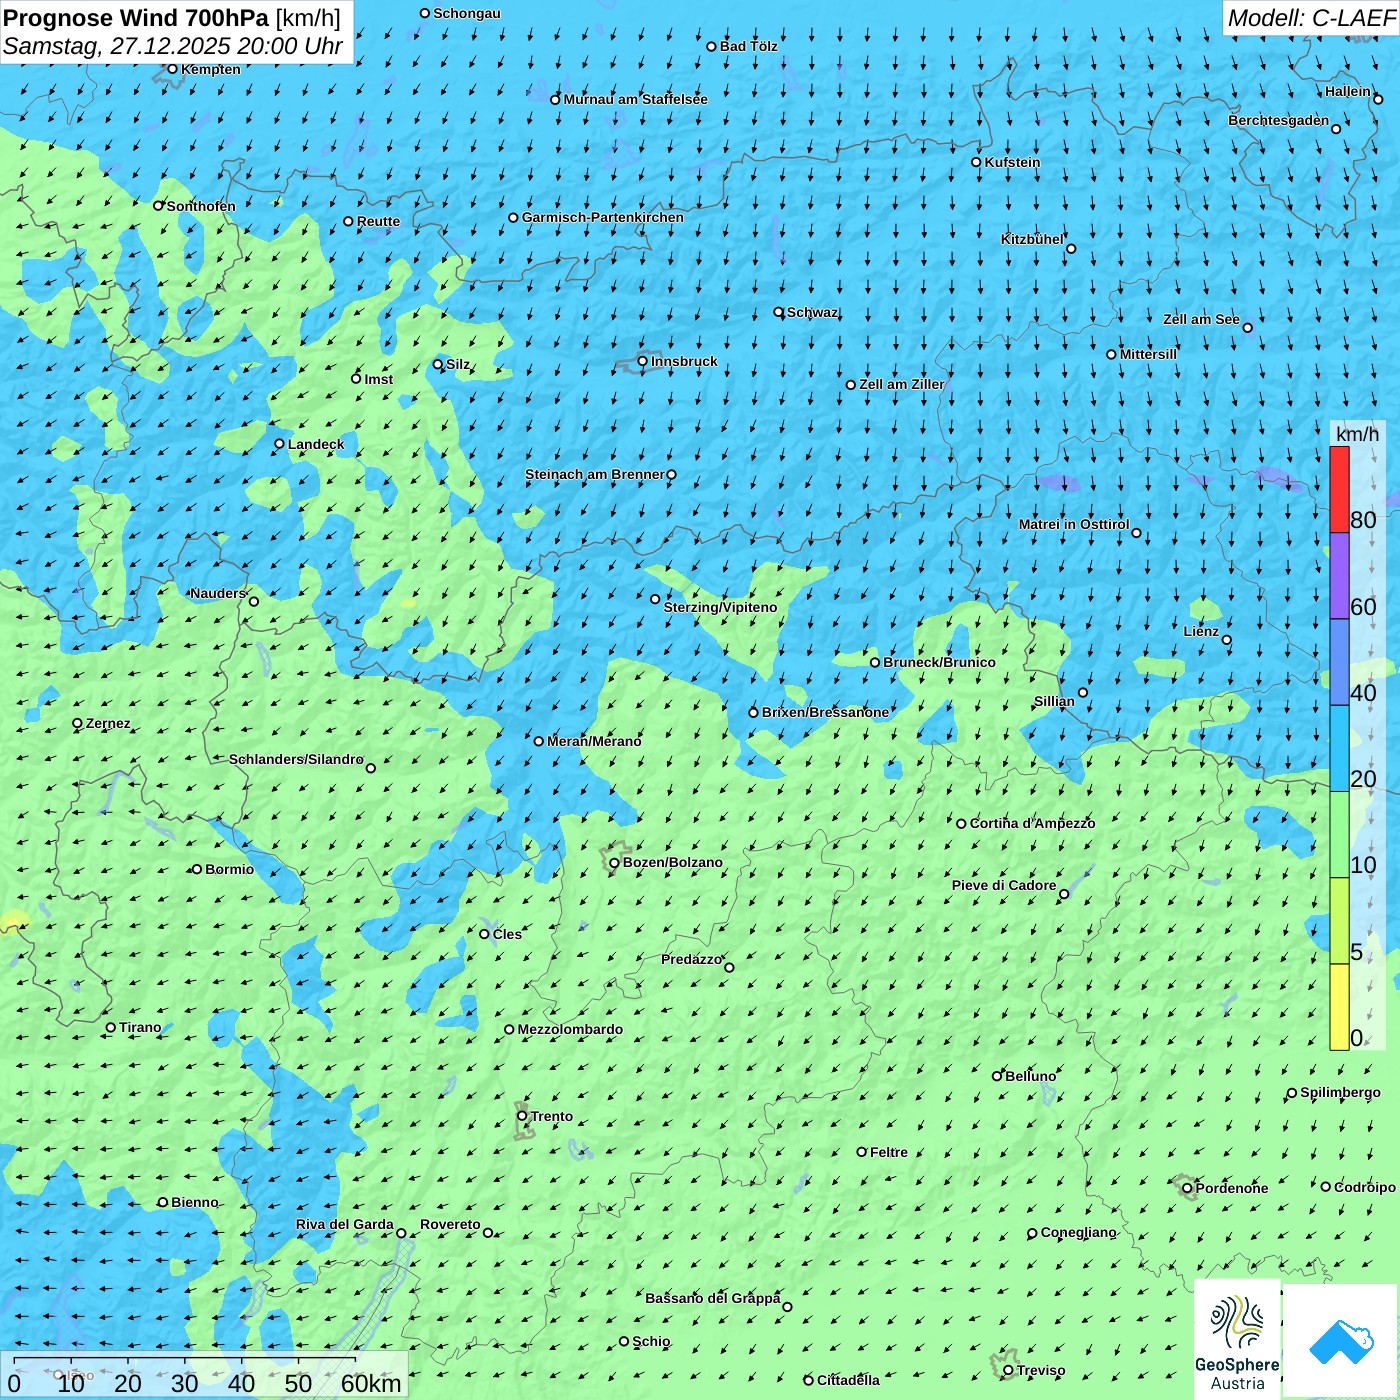
Task: Click the Sterzing/Vipiteno label
Action: point(720,607)
